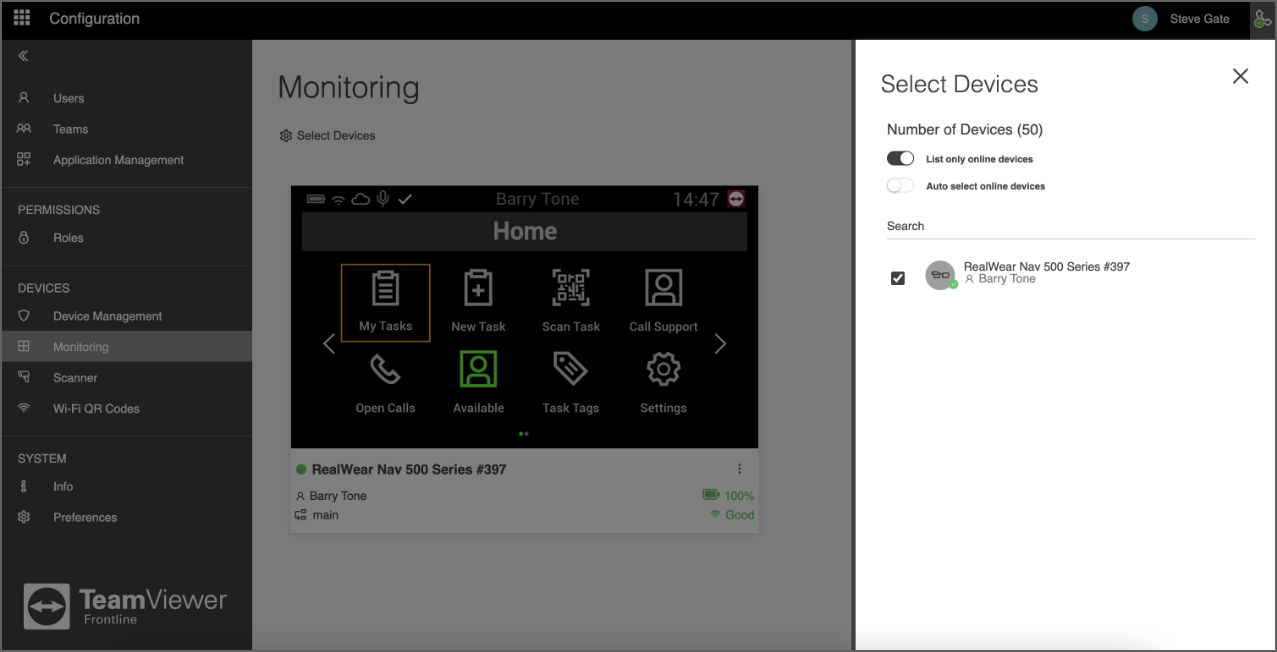Click the Open Calls phone icon
The image size is (1277, 652).
coord(385,370)
